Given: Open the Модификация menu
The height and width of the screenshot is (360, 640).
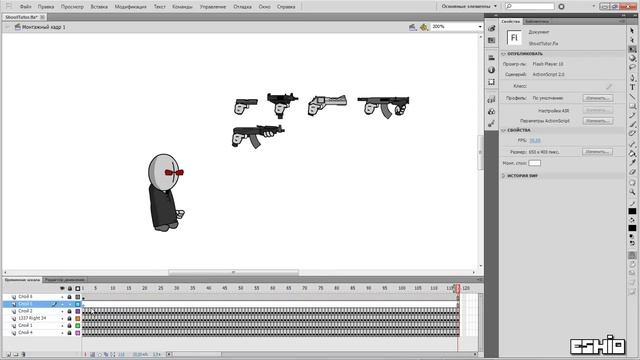Looking at the screenshot, I should (130, 7).
